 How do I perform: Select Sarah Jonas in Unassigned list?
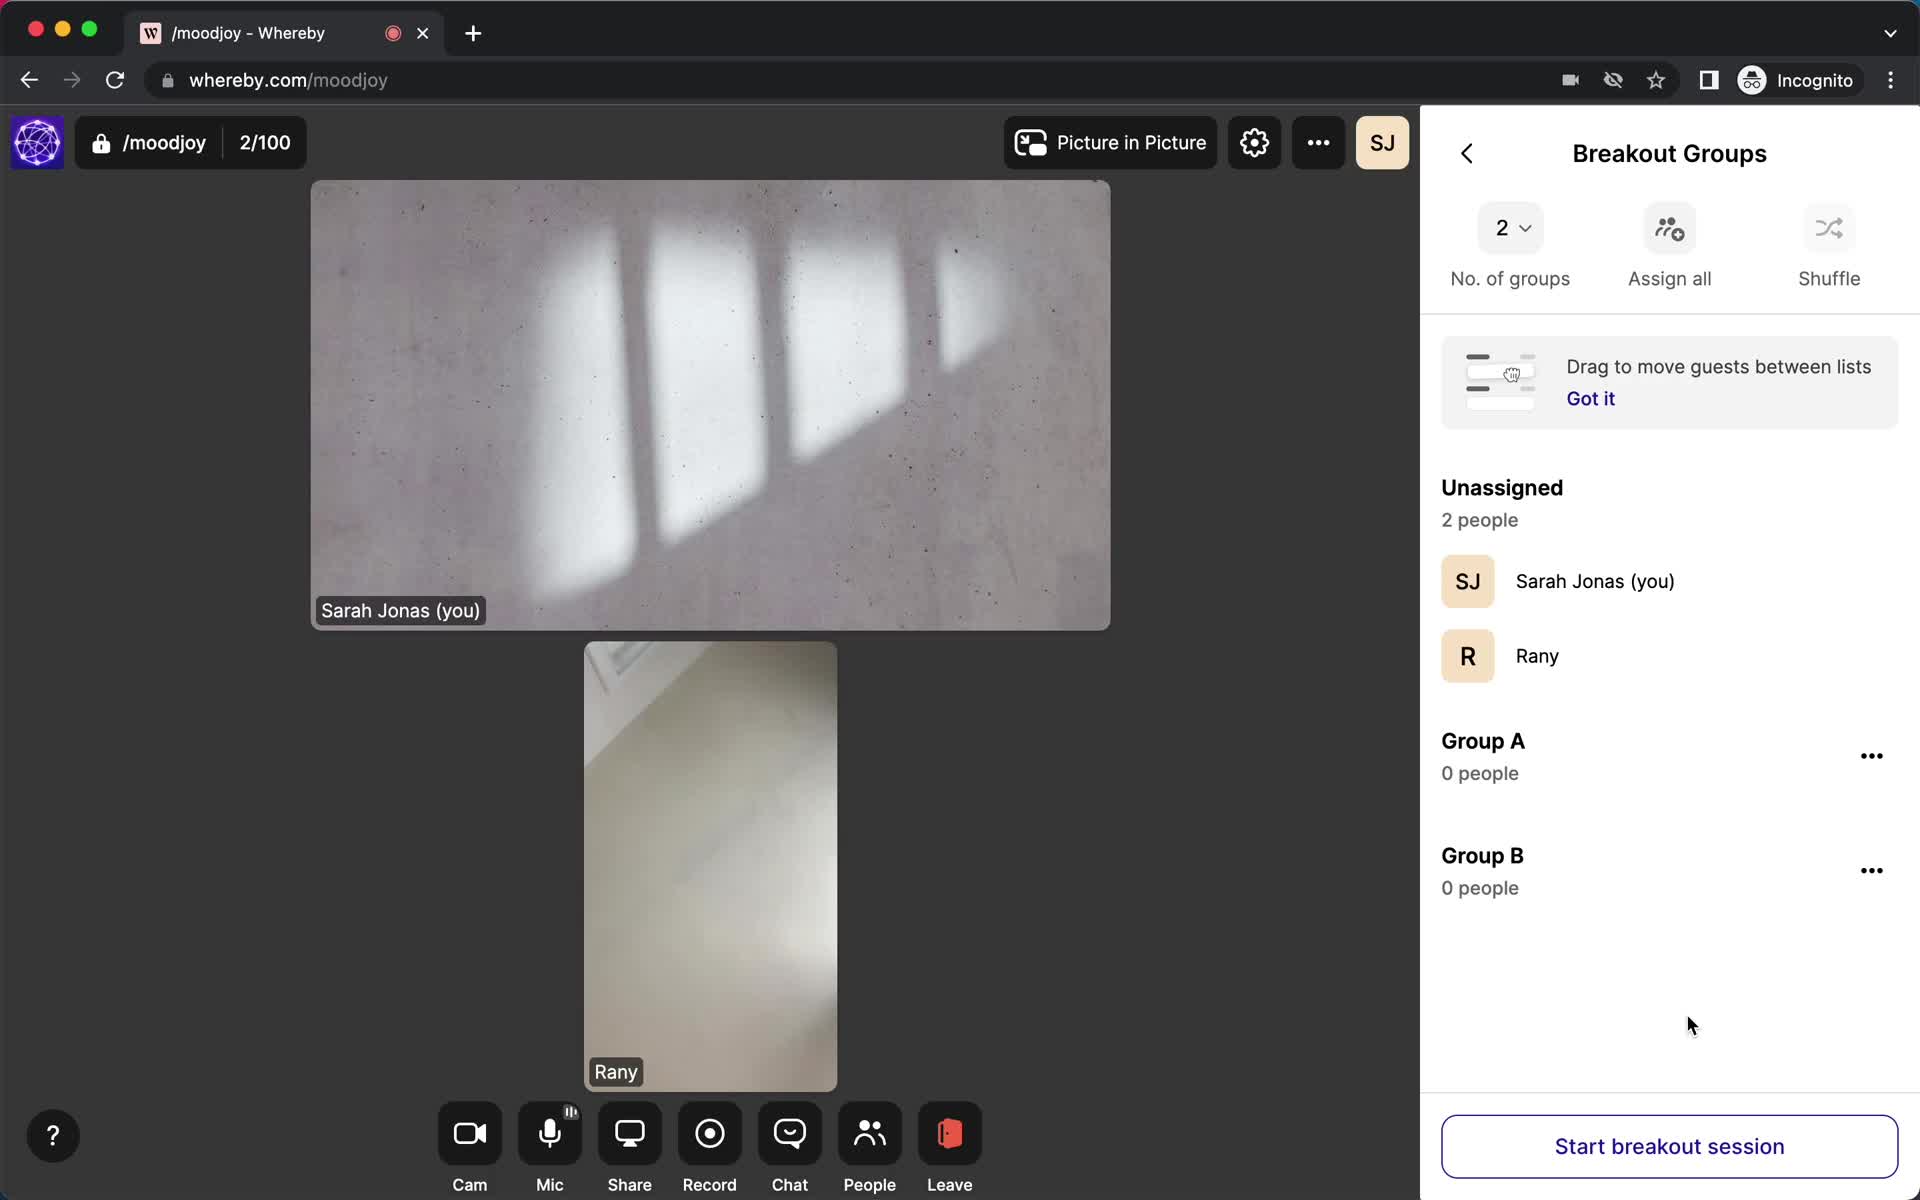pyautogui.click(x=1595, y=581)
